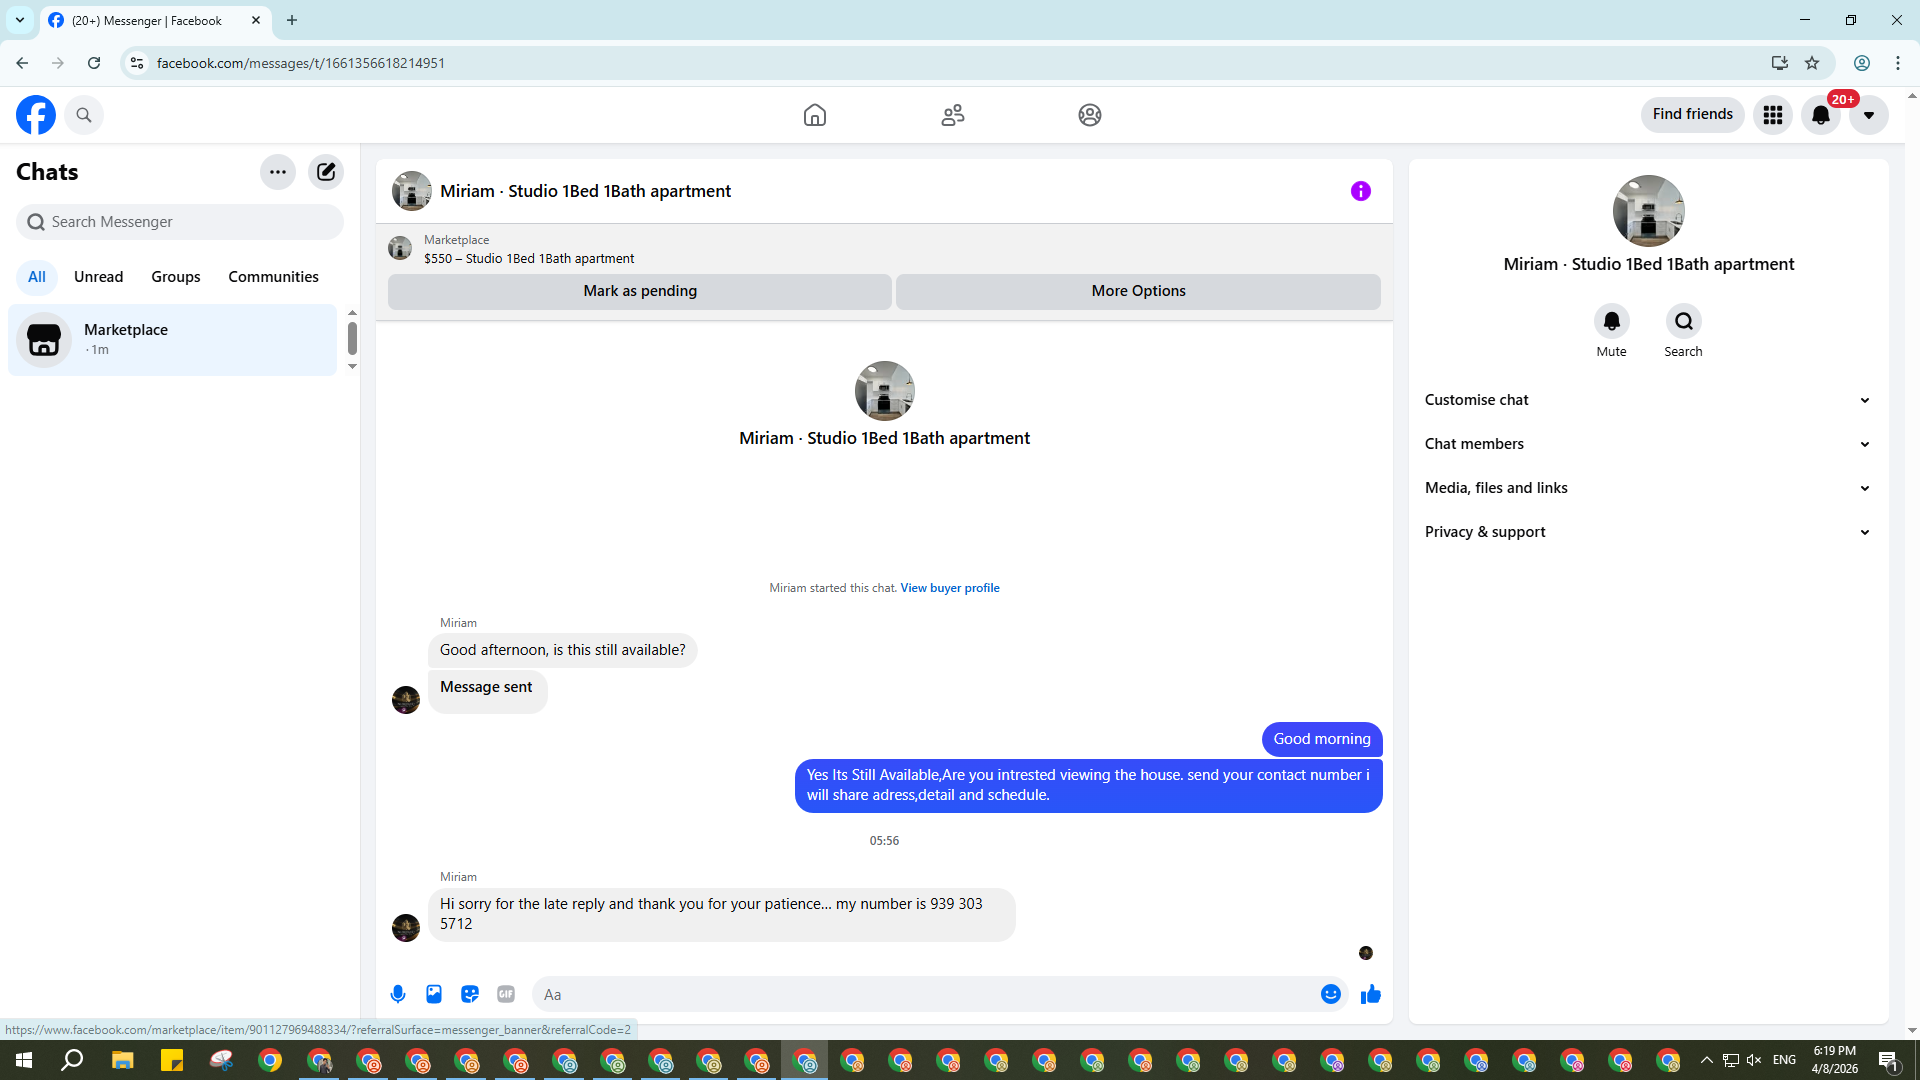Open the sticker picker icon
The height and width of the screenshot is (1080, 1920).
tap(470, 994)
